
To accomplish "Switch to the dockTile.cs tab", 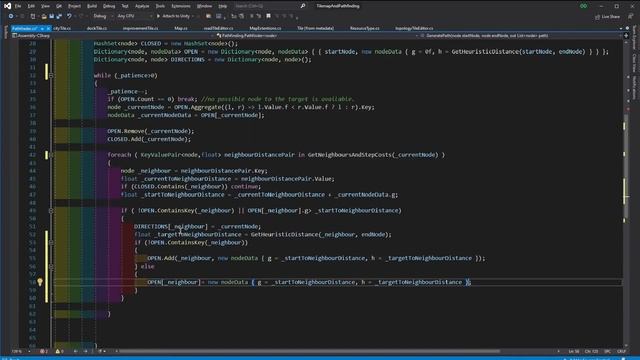I will [97, 29].
